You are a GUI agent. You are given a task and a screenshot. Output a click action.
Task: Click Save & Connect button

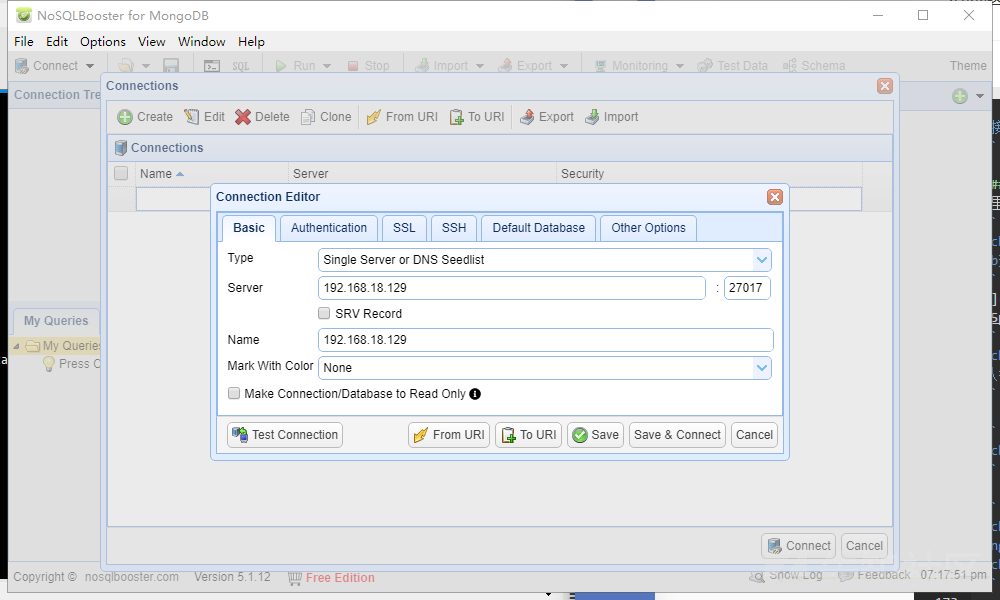click(677, 435)
